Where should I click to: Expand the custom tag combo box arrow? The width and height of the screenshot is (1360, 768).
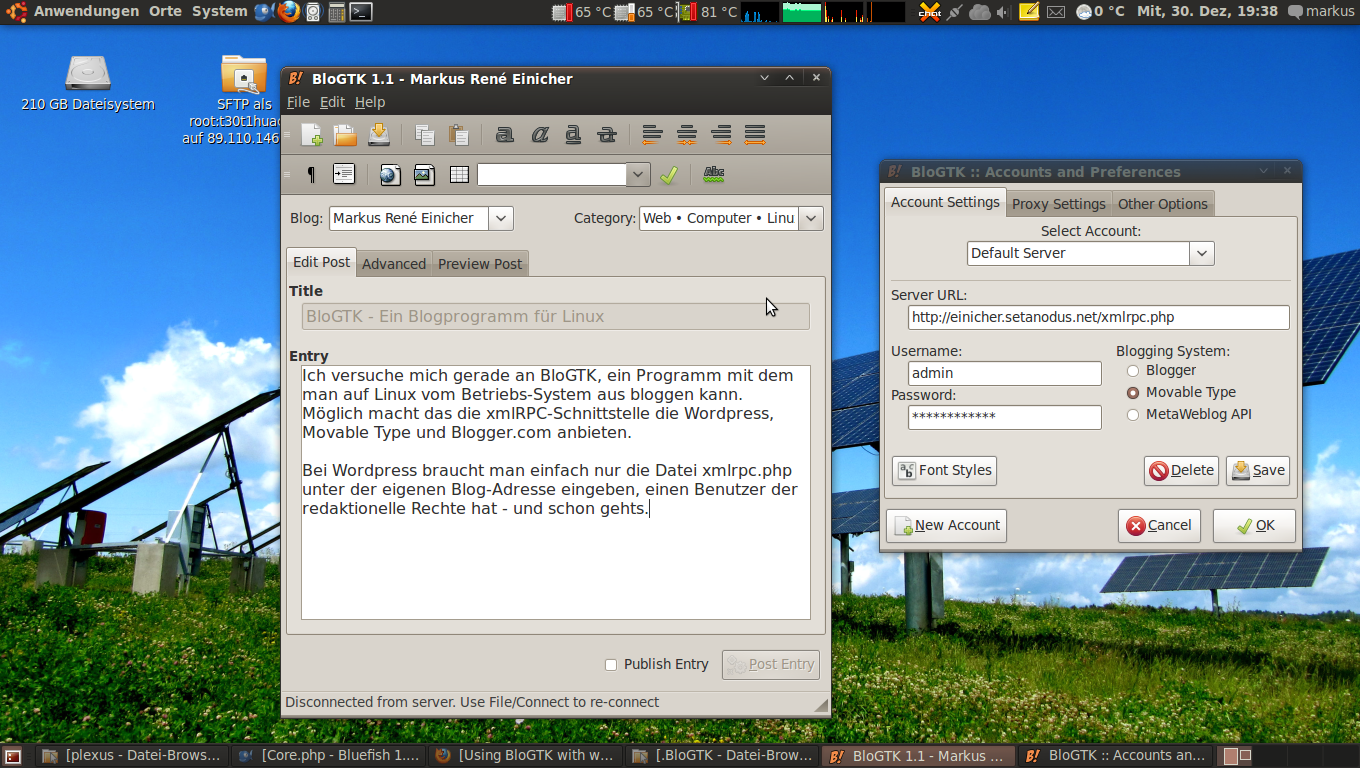pyautogui.click(x=639, y=175)
